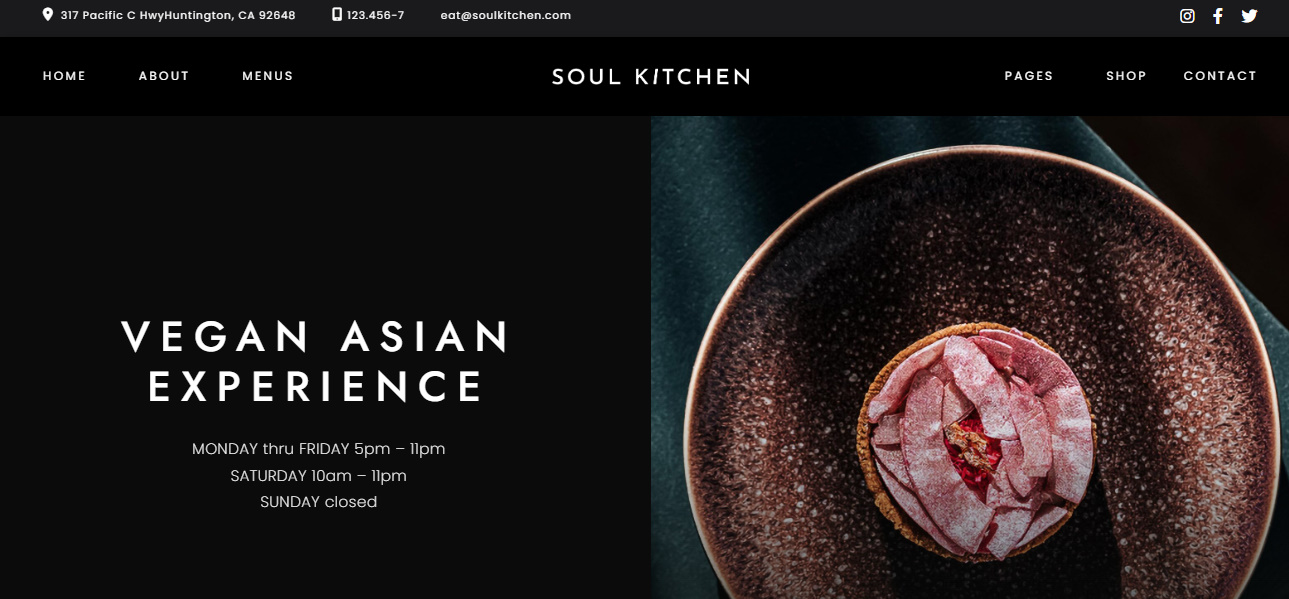Click the SATURDAY 10am – 11pm text
The height and width of the screenshot is (599, 1289).
pos(319,476)
